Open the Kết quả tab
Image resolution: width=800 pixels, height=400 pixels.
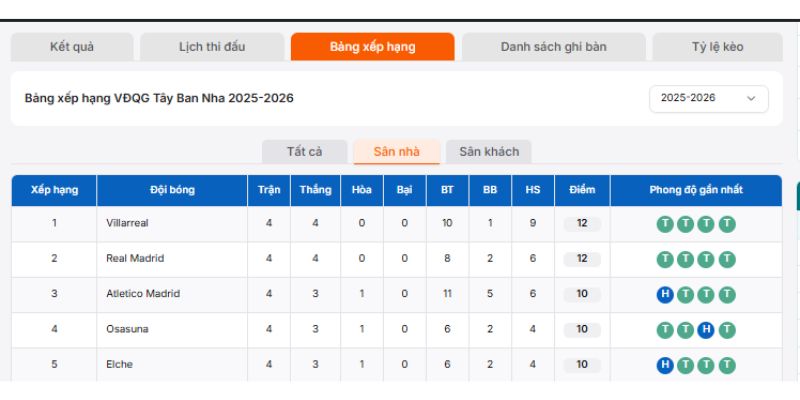[72, 47]
